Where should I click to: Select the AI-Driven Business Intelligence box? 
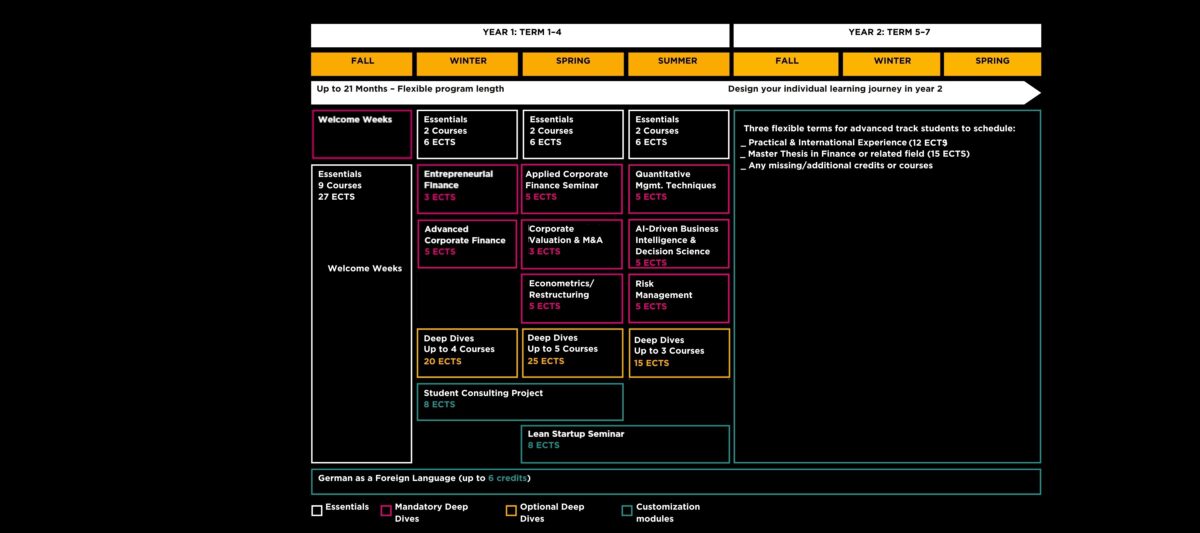pyautogui.click(x=679, y=244)
